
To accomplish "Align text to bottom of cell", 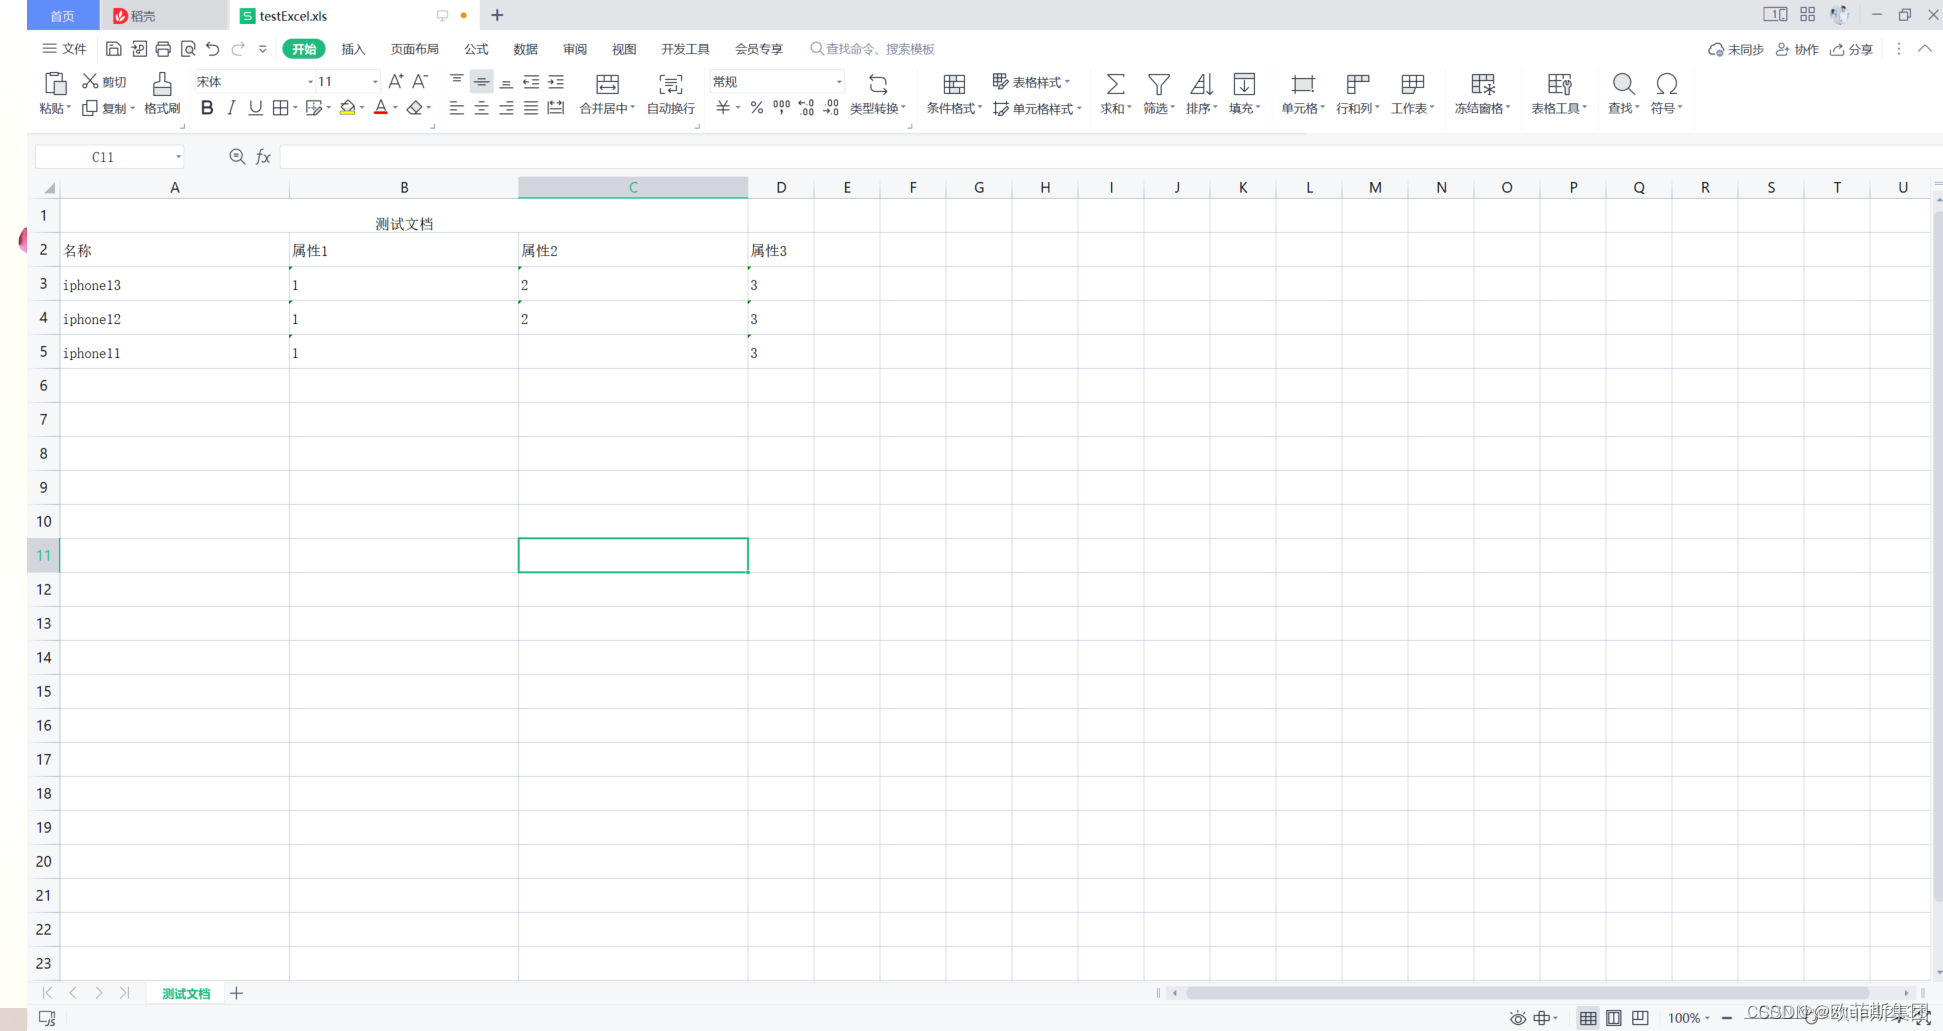I will coord(507,82).
